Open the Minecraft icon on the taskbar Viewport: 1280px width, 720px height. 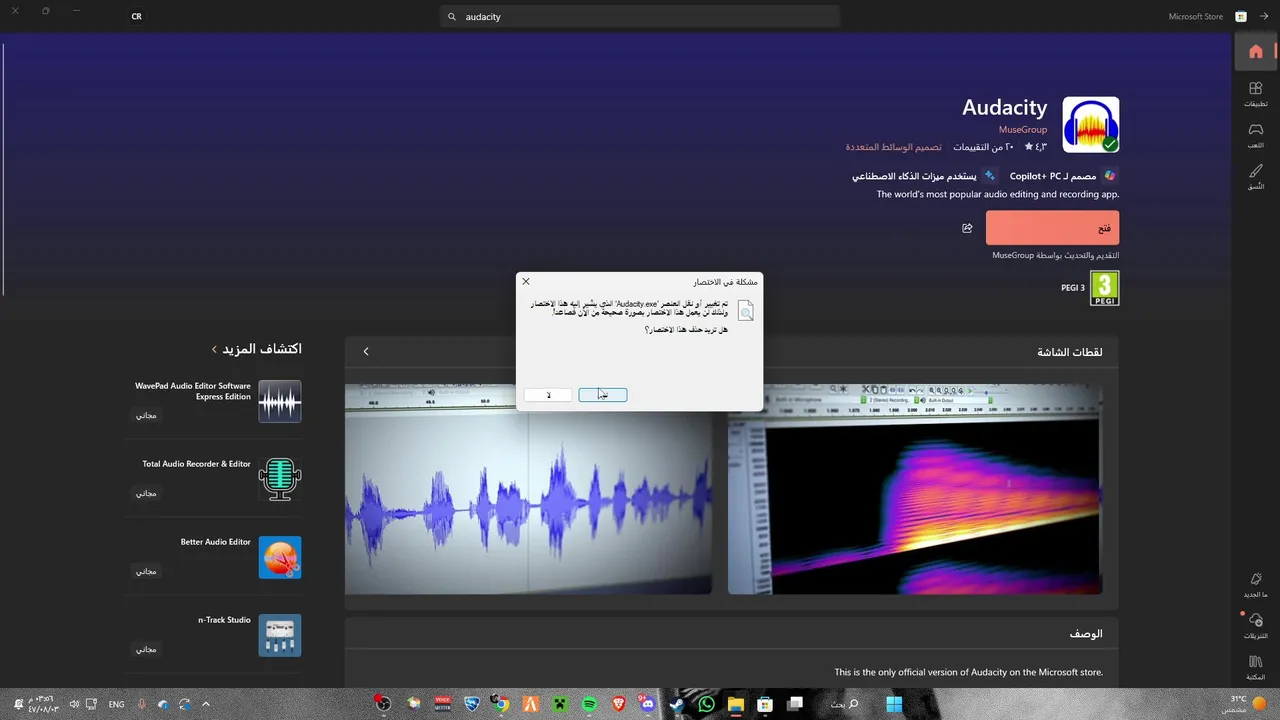point(560,704)
